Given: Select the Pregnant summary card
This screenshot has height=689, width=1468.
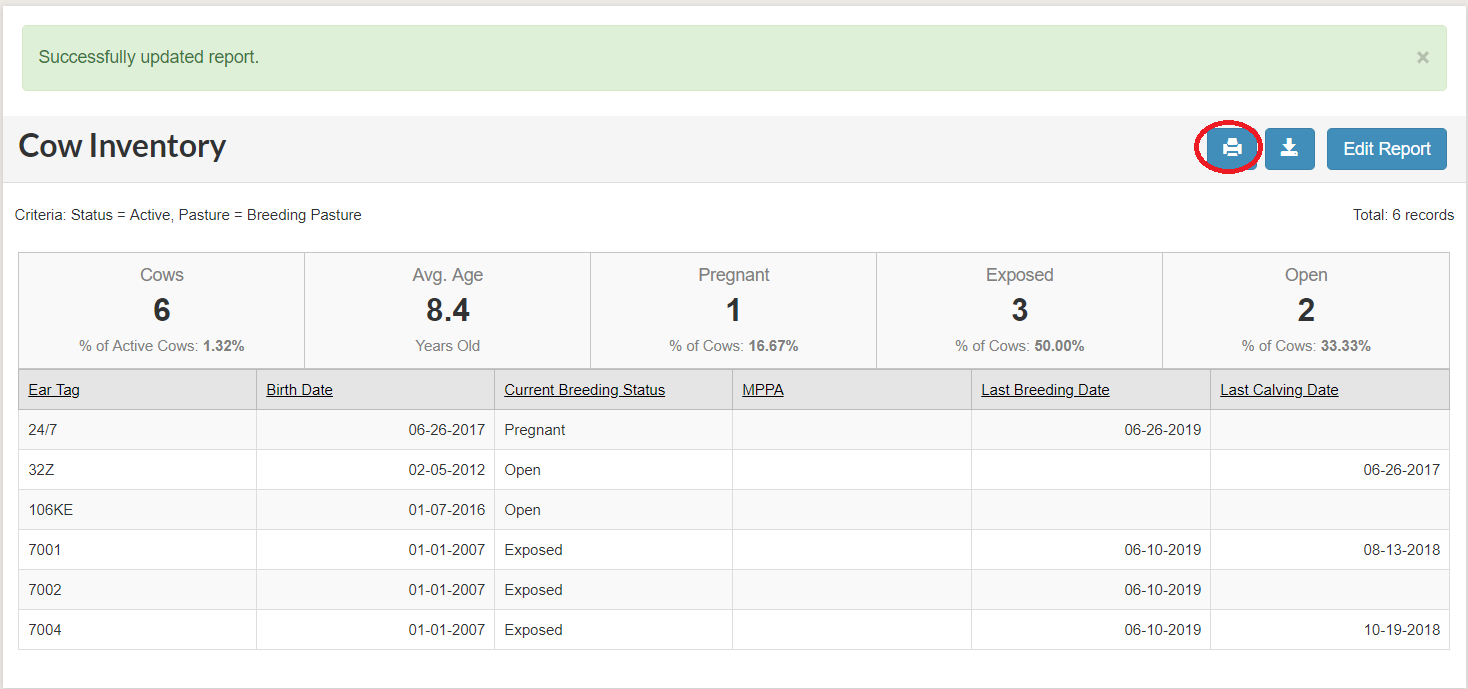Looking at the screenshot, I should tap(733, 309).
